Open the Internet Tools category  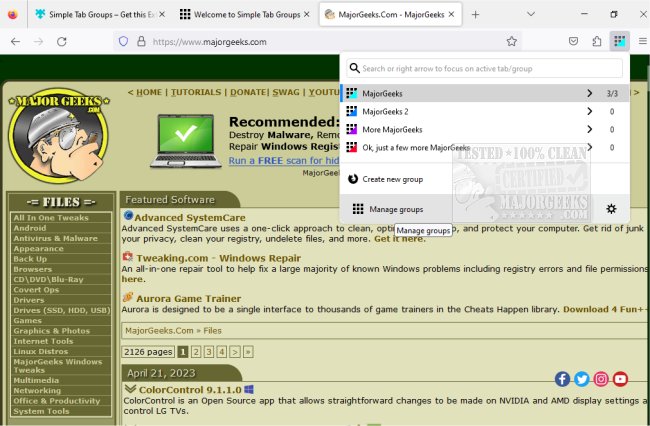43,341
